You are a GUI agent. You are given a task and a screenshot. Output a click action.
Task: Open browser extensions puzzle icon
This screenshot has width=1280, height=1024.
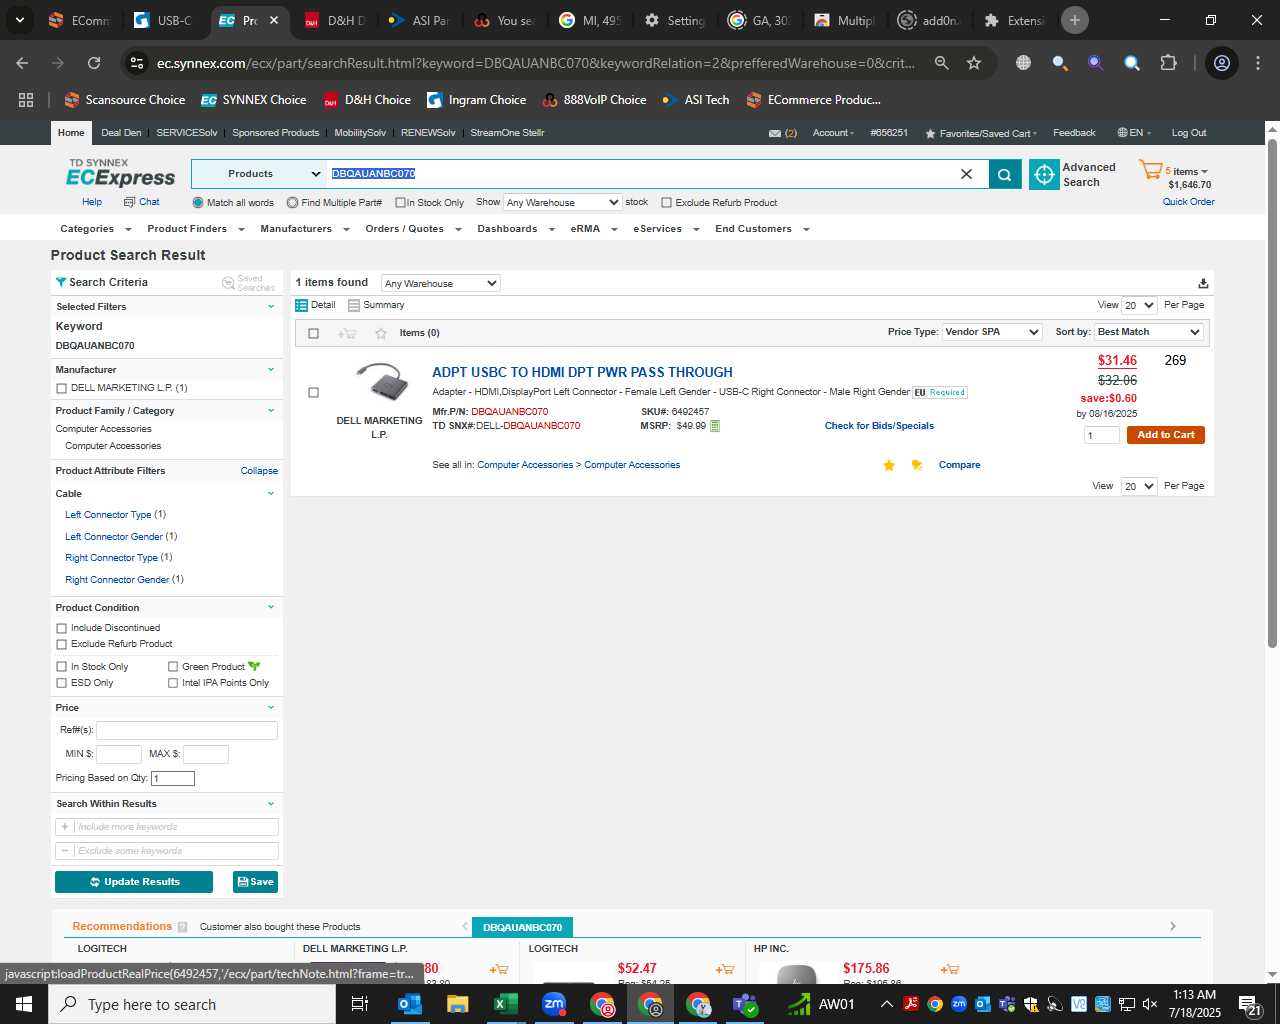pos(1168,63)
